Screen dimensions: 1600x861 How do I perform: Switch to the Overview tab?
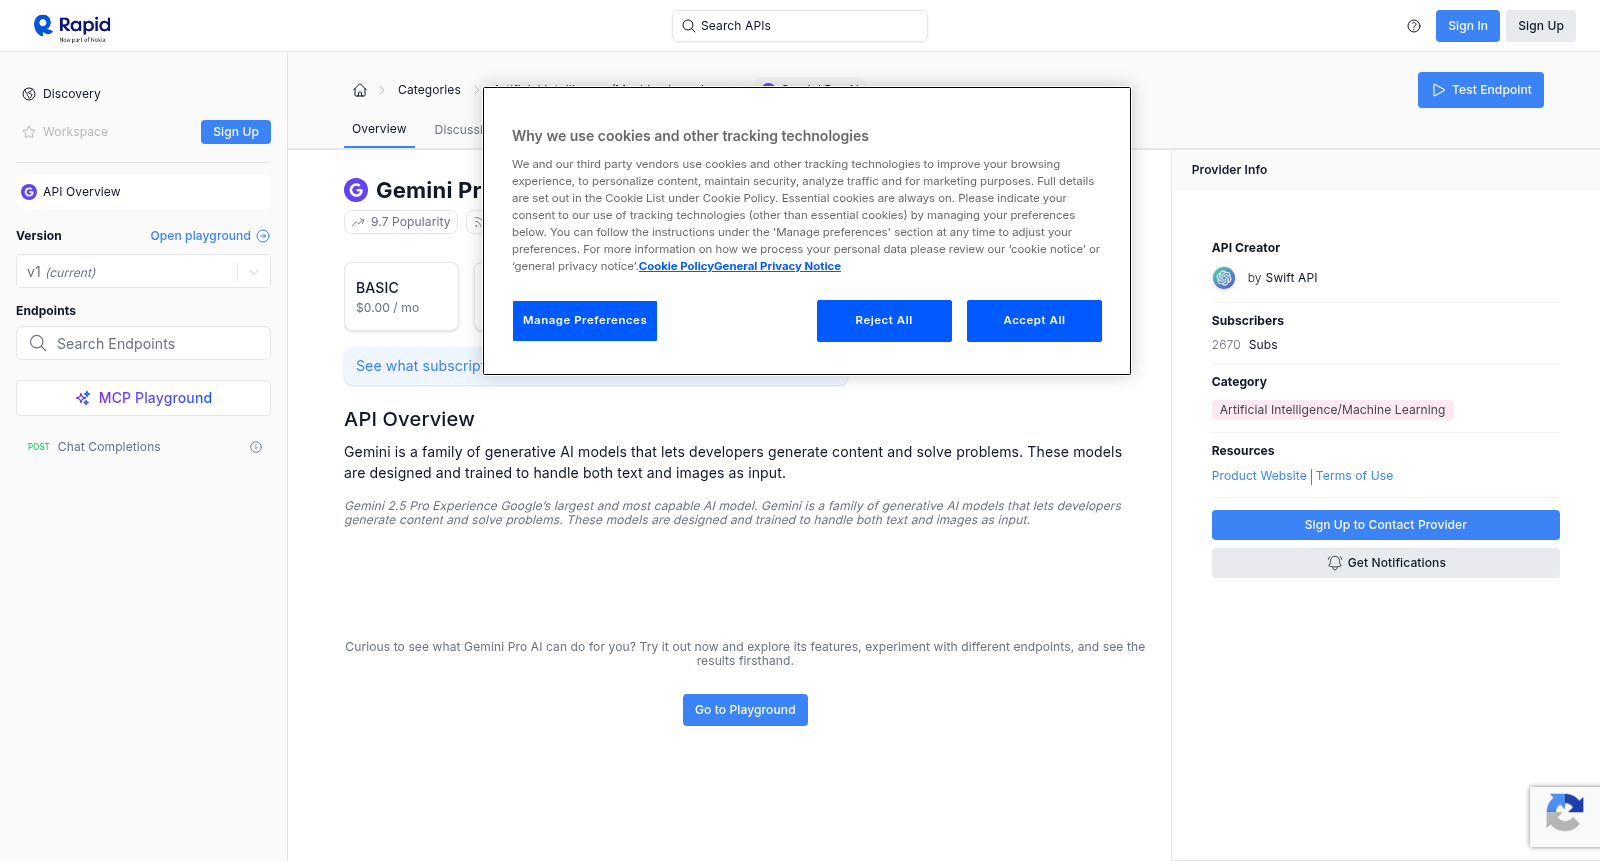click(x=379, y=129)
